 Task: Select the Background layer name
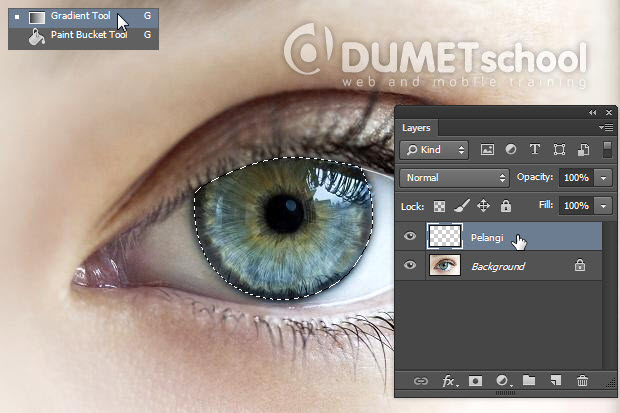(x=498, y=267)
